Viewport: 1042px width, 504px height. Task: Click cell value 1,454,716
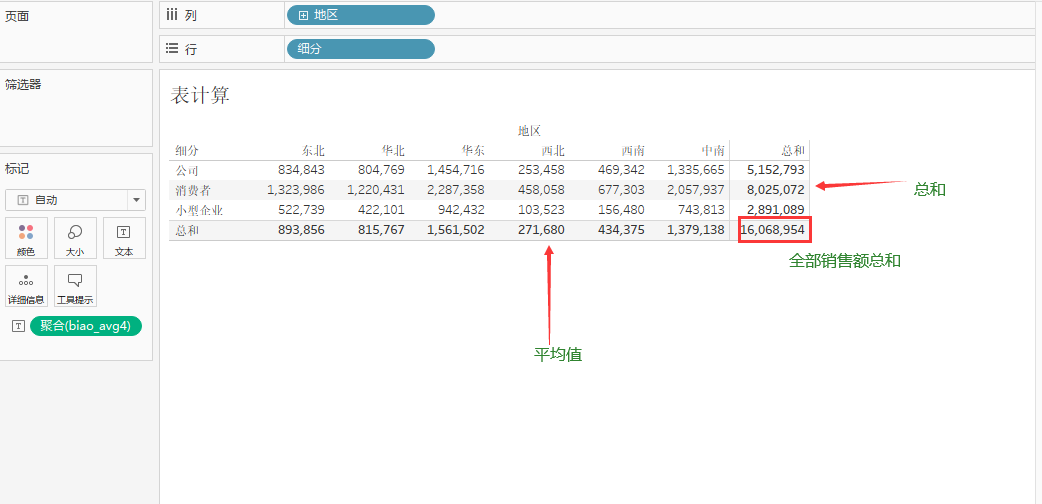[456, 170]
